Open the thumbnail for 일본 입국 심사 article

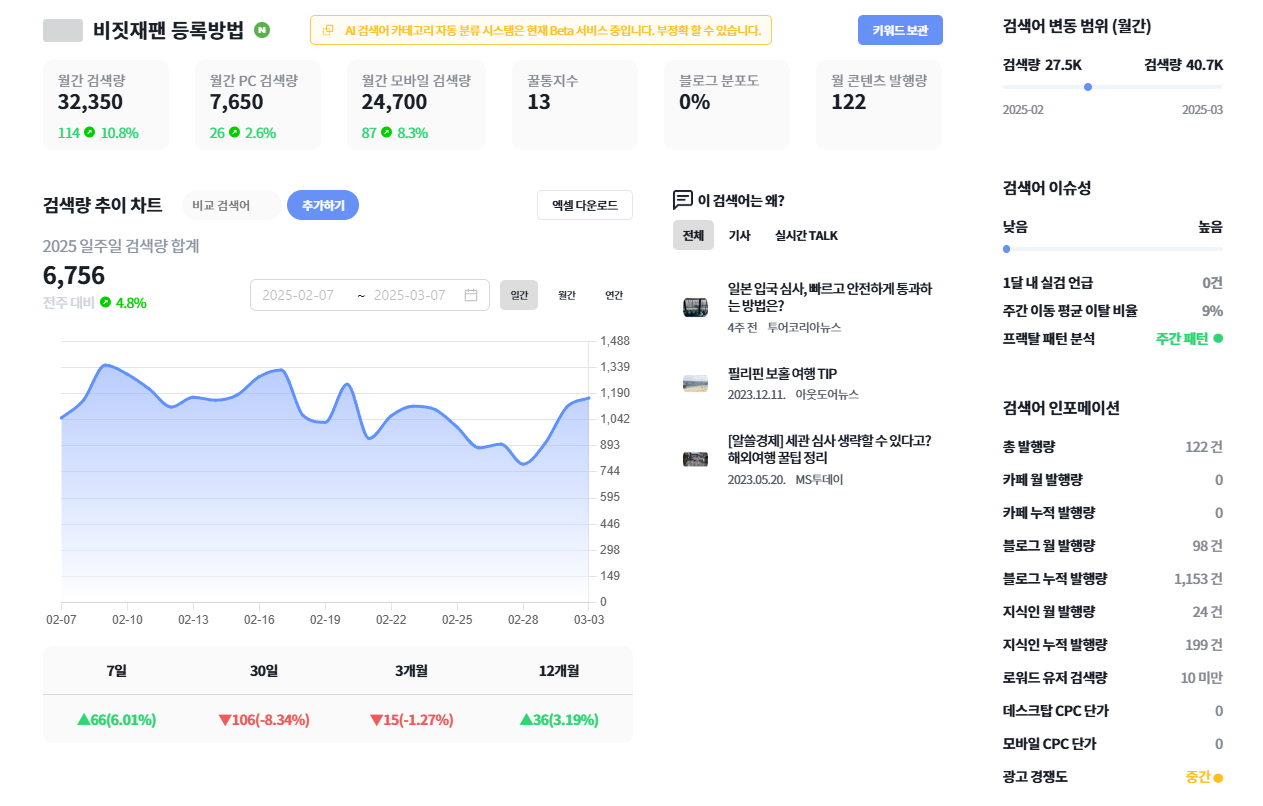click(x=695, y=307)
